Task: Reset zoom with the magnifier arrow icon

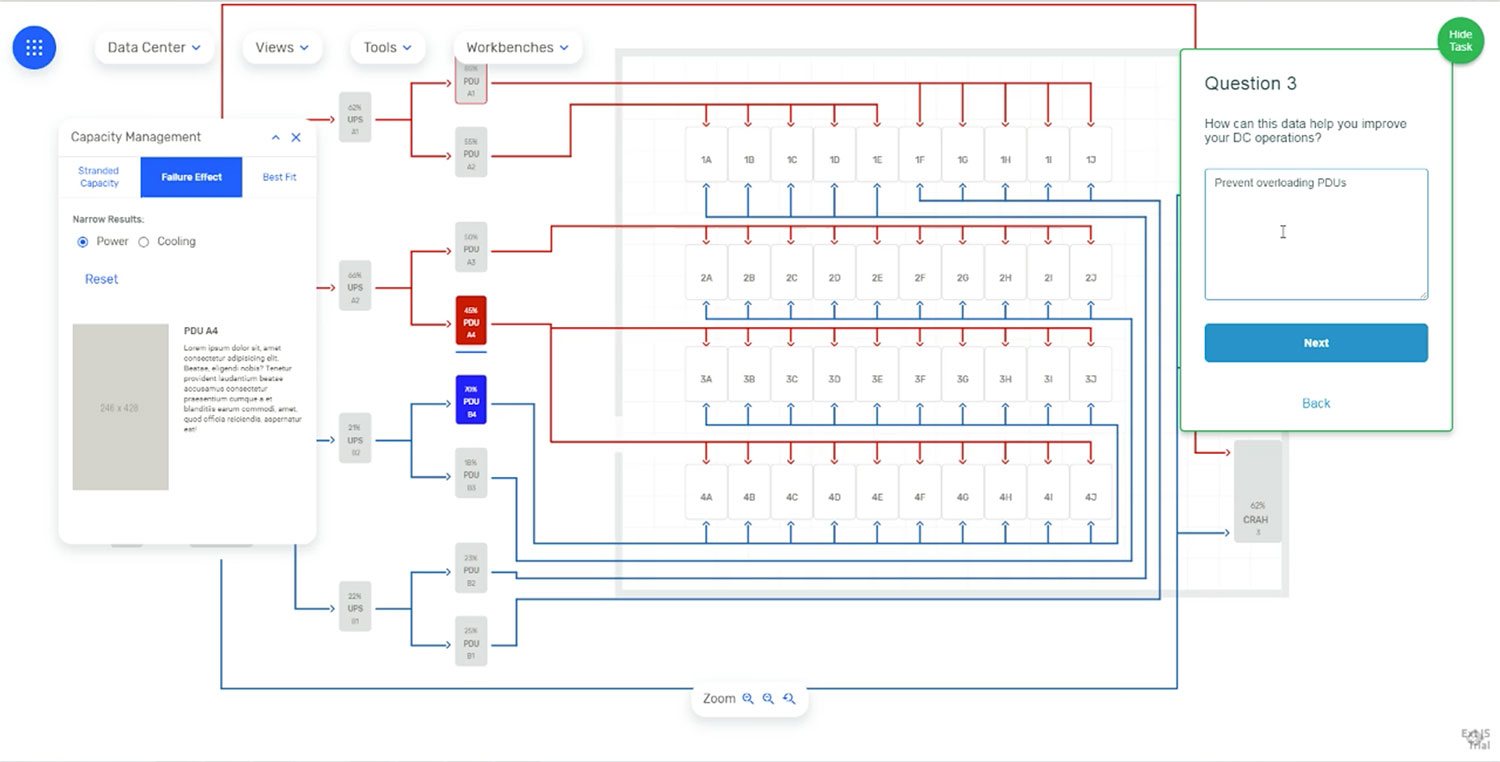Action: click(789, 699)
